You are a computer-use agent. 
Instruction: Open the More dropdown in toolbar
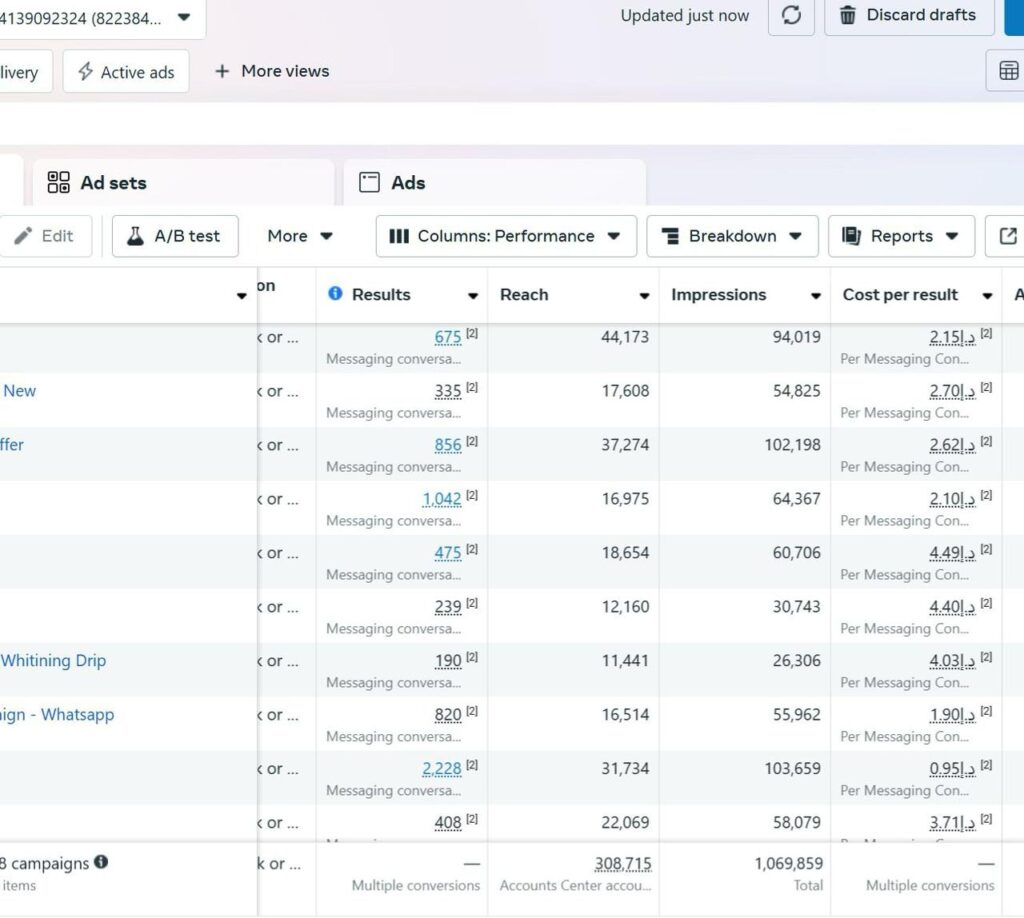tap(299, 236)
